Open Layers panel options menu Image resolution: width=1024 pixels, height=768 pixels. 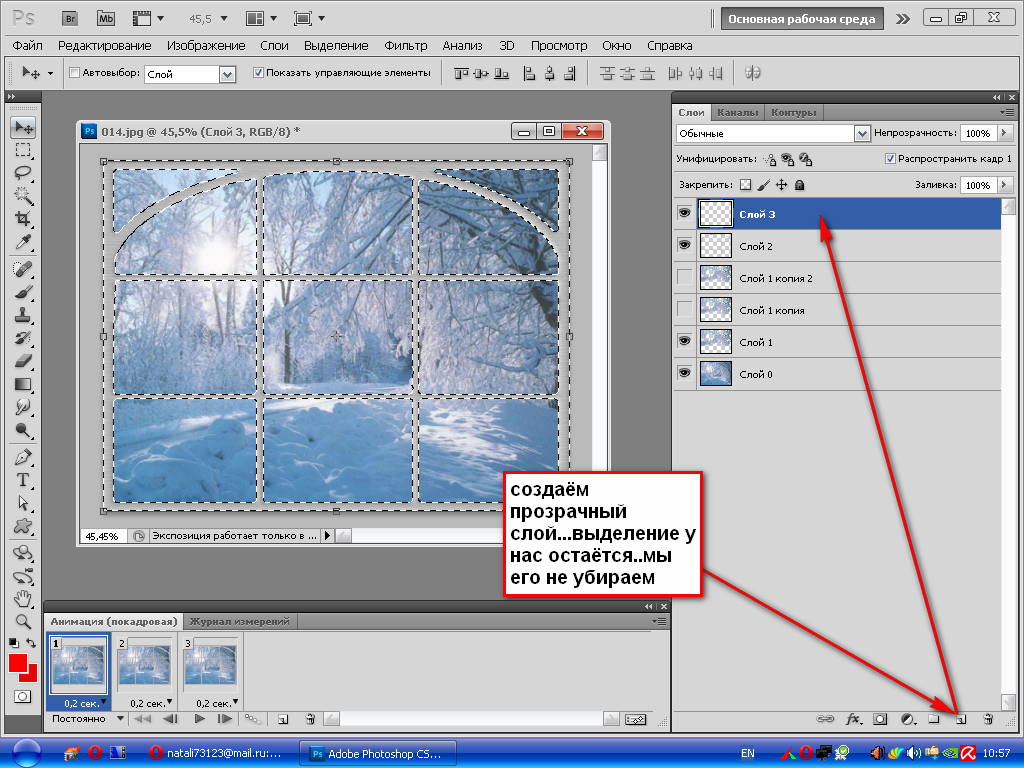tap(1006, 112)
